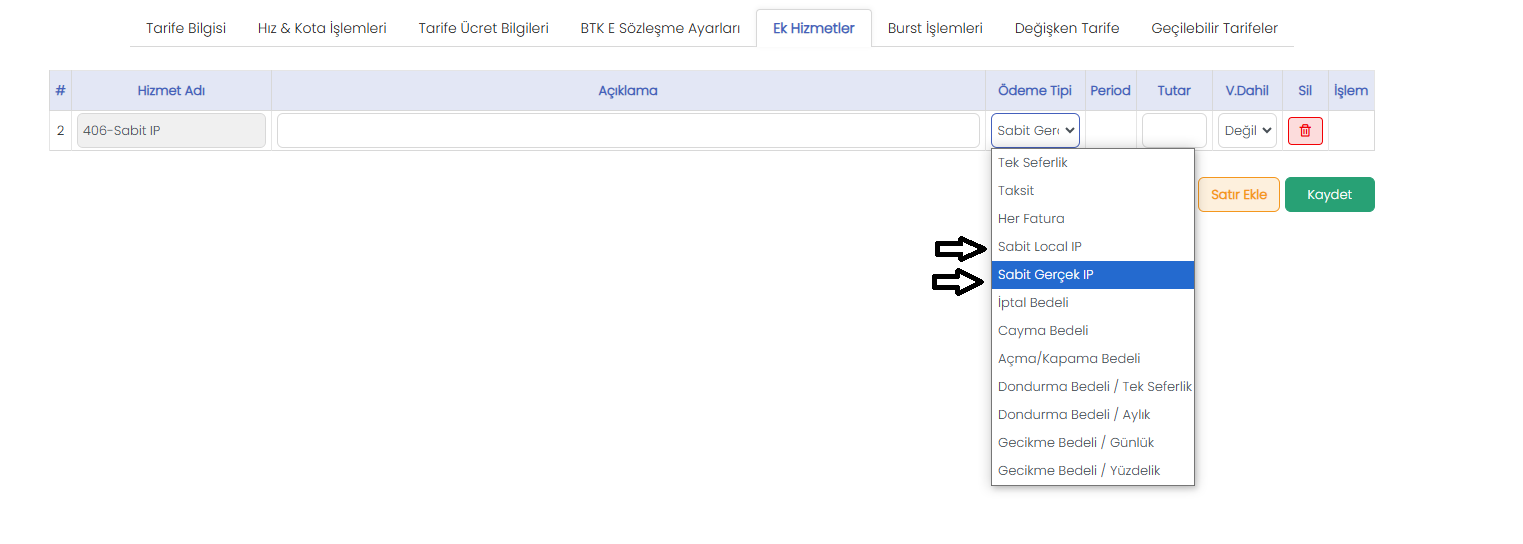Screen dimensions: 1523x544
Task: Choose Dondurma Bedeli / Tek Seferlik
Action: coord(1093,386)
